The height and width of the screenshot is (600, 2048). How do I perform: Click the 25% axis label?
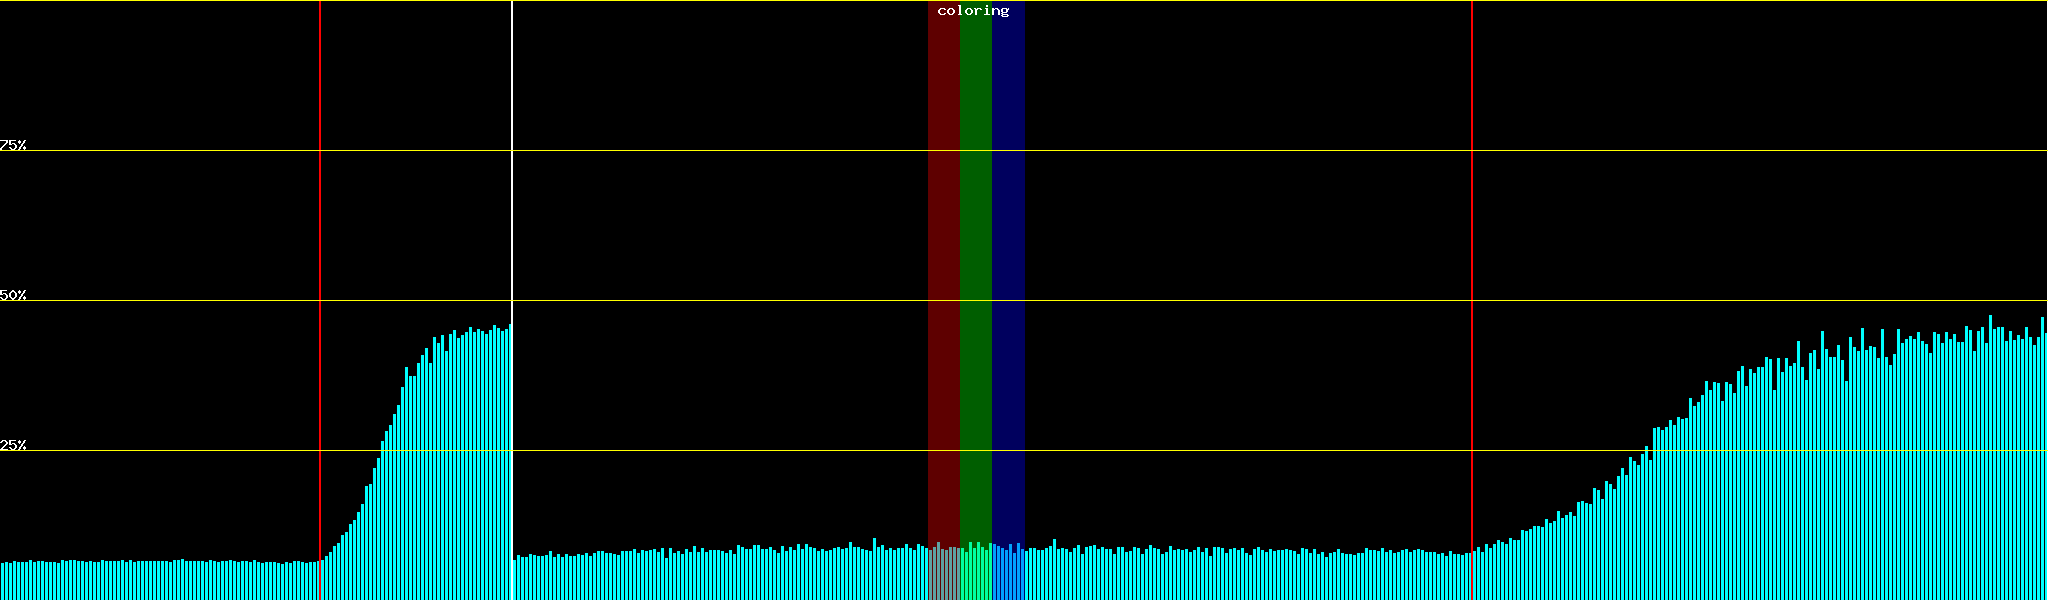coord(13,445)
